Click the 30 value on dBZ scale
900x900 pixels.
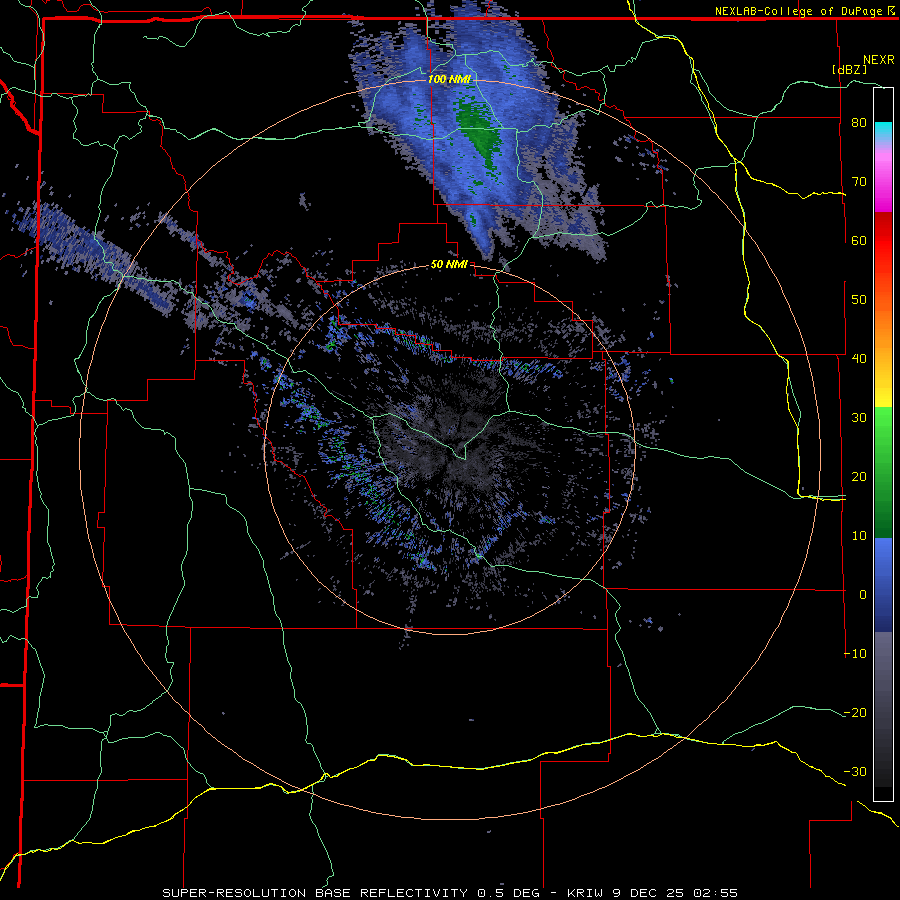pos(859,418)
